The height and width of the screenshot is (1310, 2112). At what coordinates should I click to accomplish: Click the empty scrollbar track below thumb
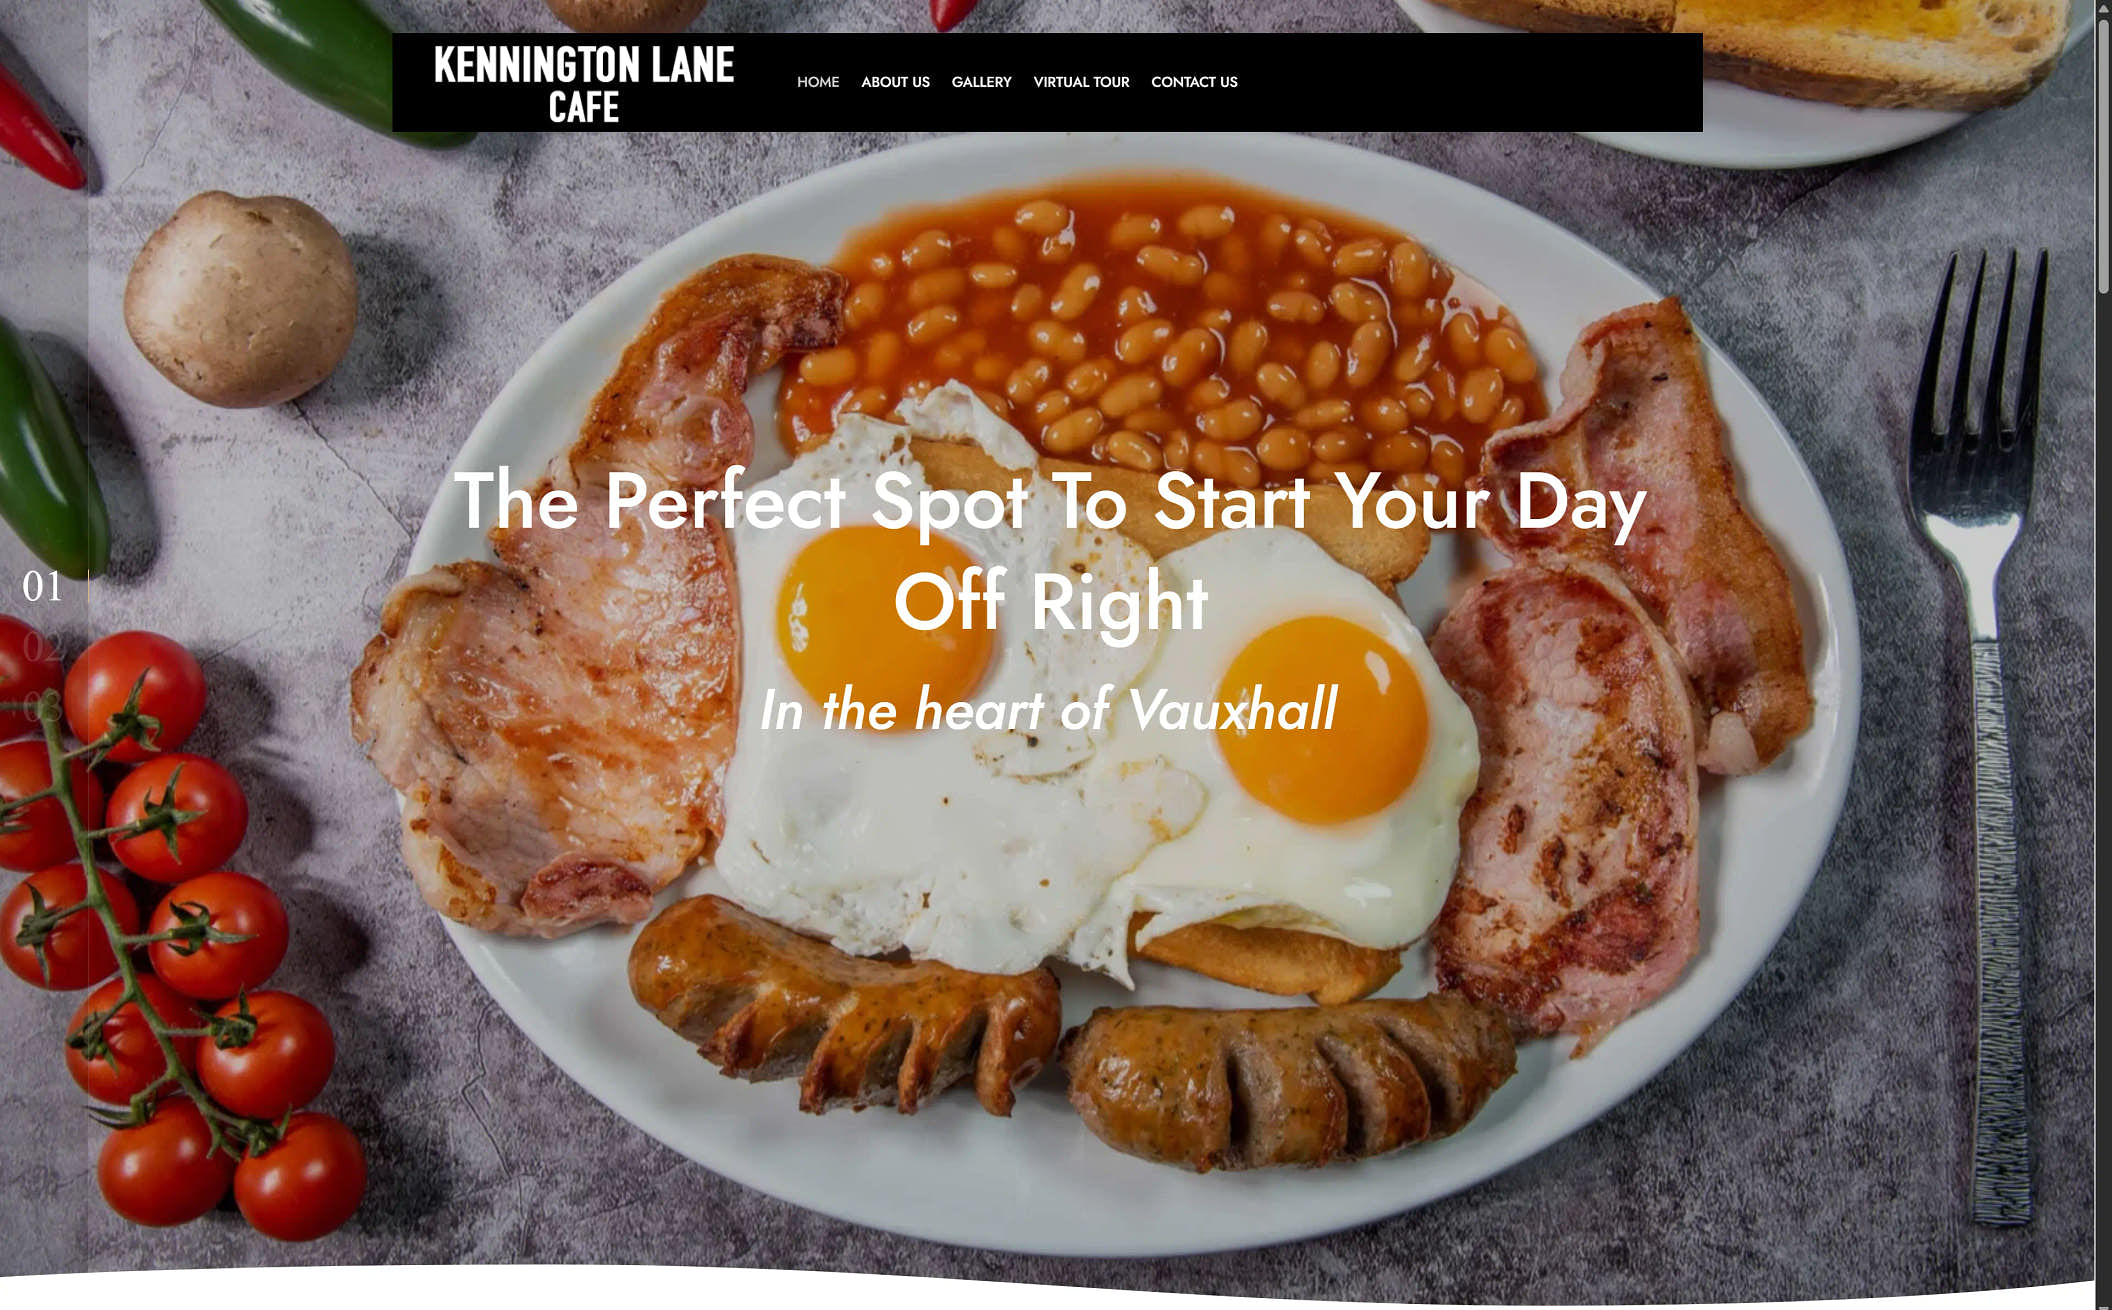click(2103, 790)
